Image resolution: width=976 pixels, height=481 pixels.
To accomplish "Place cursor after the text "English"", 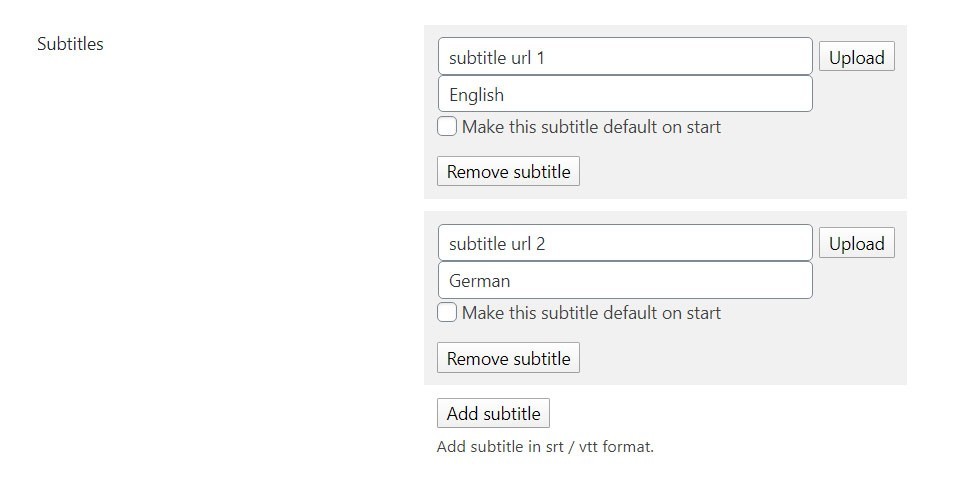I will [506, 95].
